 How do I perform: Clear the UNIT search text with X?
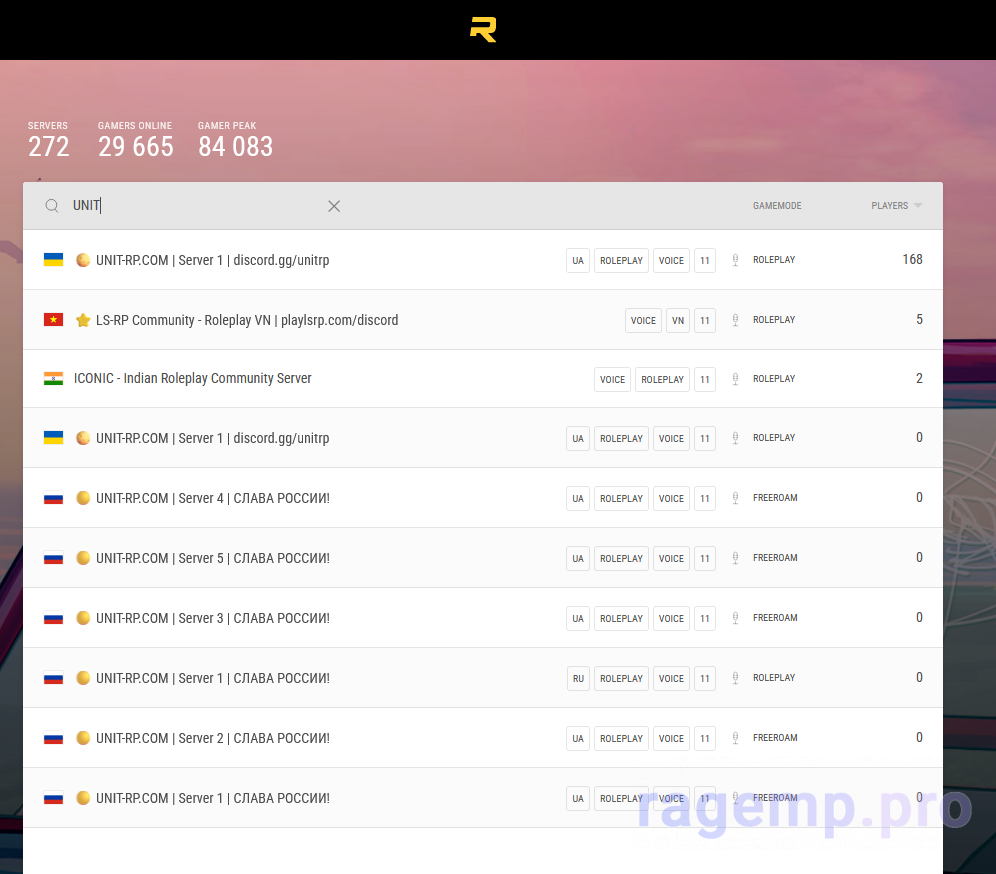click(334, 206)
